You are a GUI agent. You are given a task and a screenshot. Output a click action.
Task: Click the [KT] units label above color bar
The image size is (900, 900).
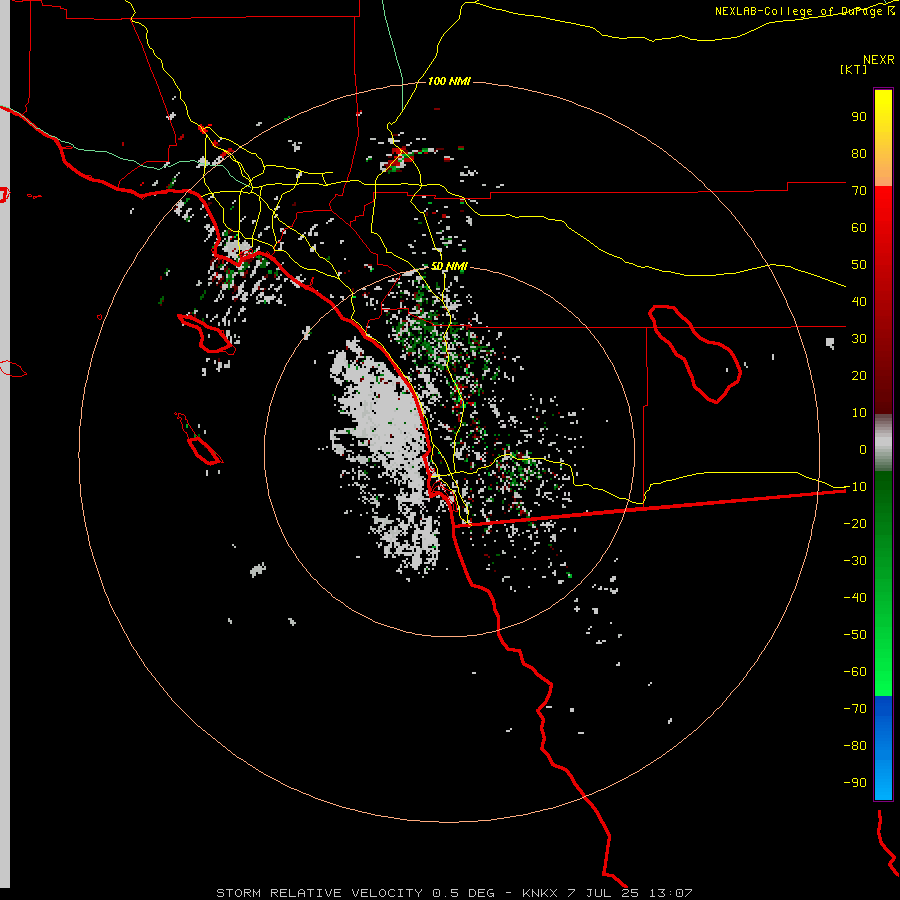coord(854,69)
